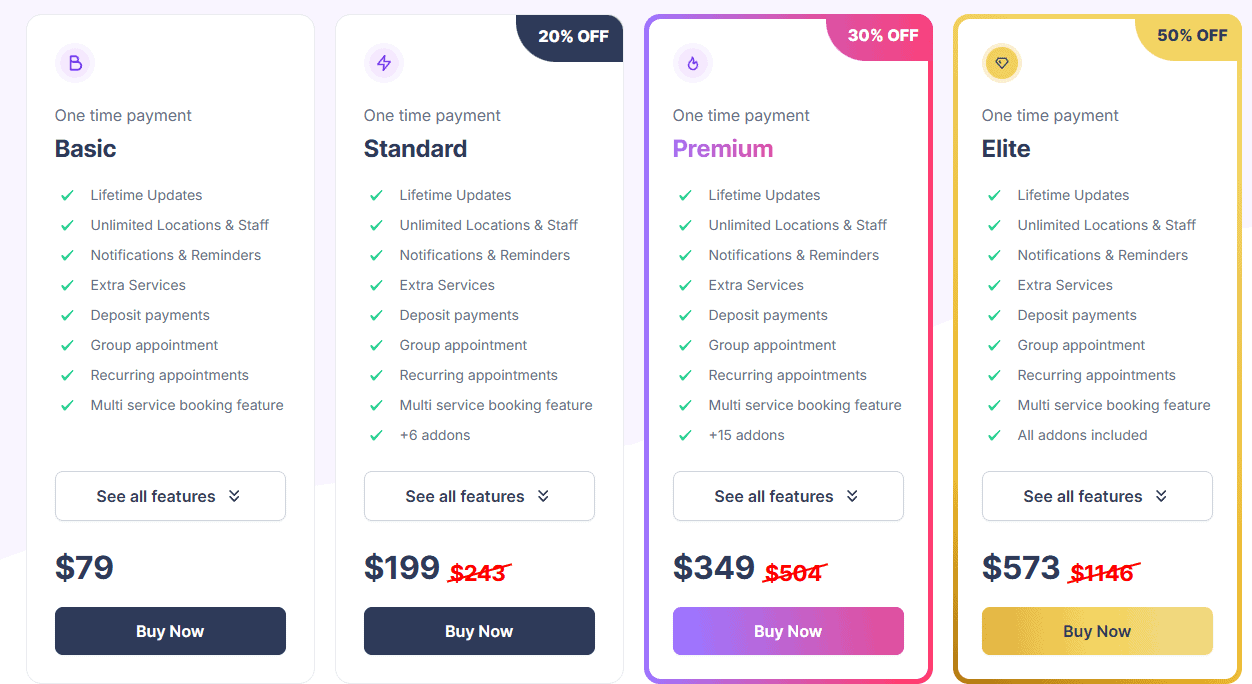Image resolution: width=1252 pixels, height=684 pixels.
Task: Expand See all features on the Premium plan
Action: [788, 496]
